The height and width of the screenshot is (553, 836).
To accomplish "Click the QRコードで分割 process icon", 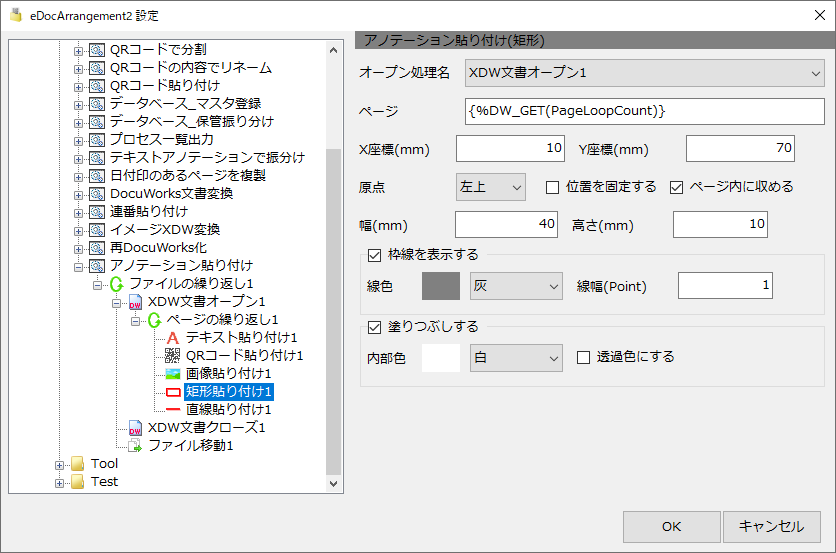I will coord(97,50).
